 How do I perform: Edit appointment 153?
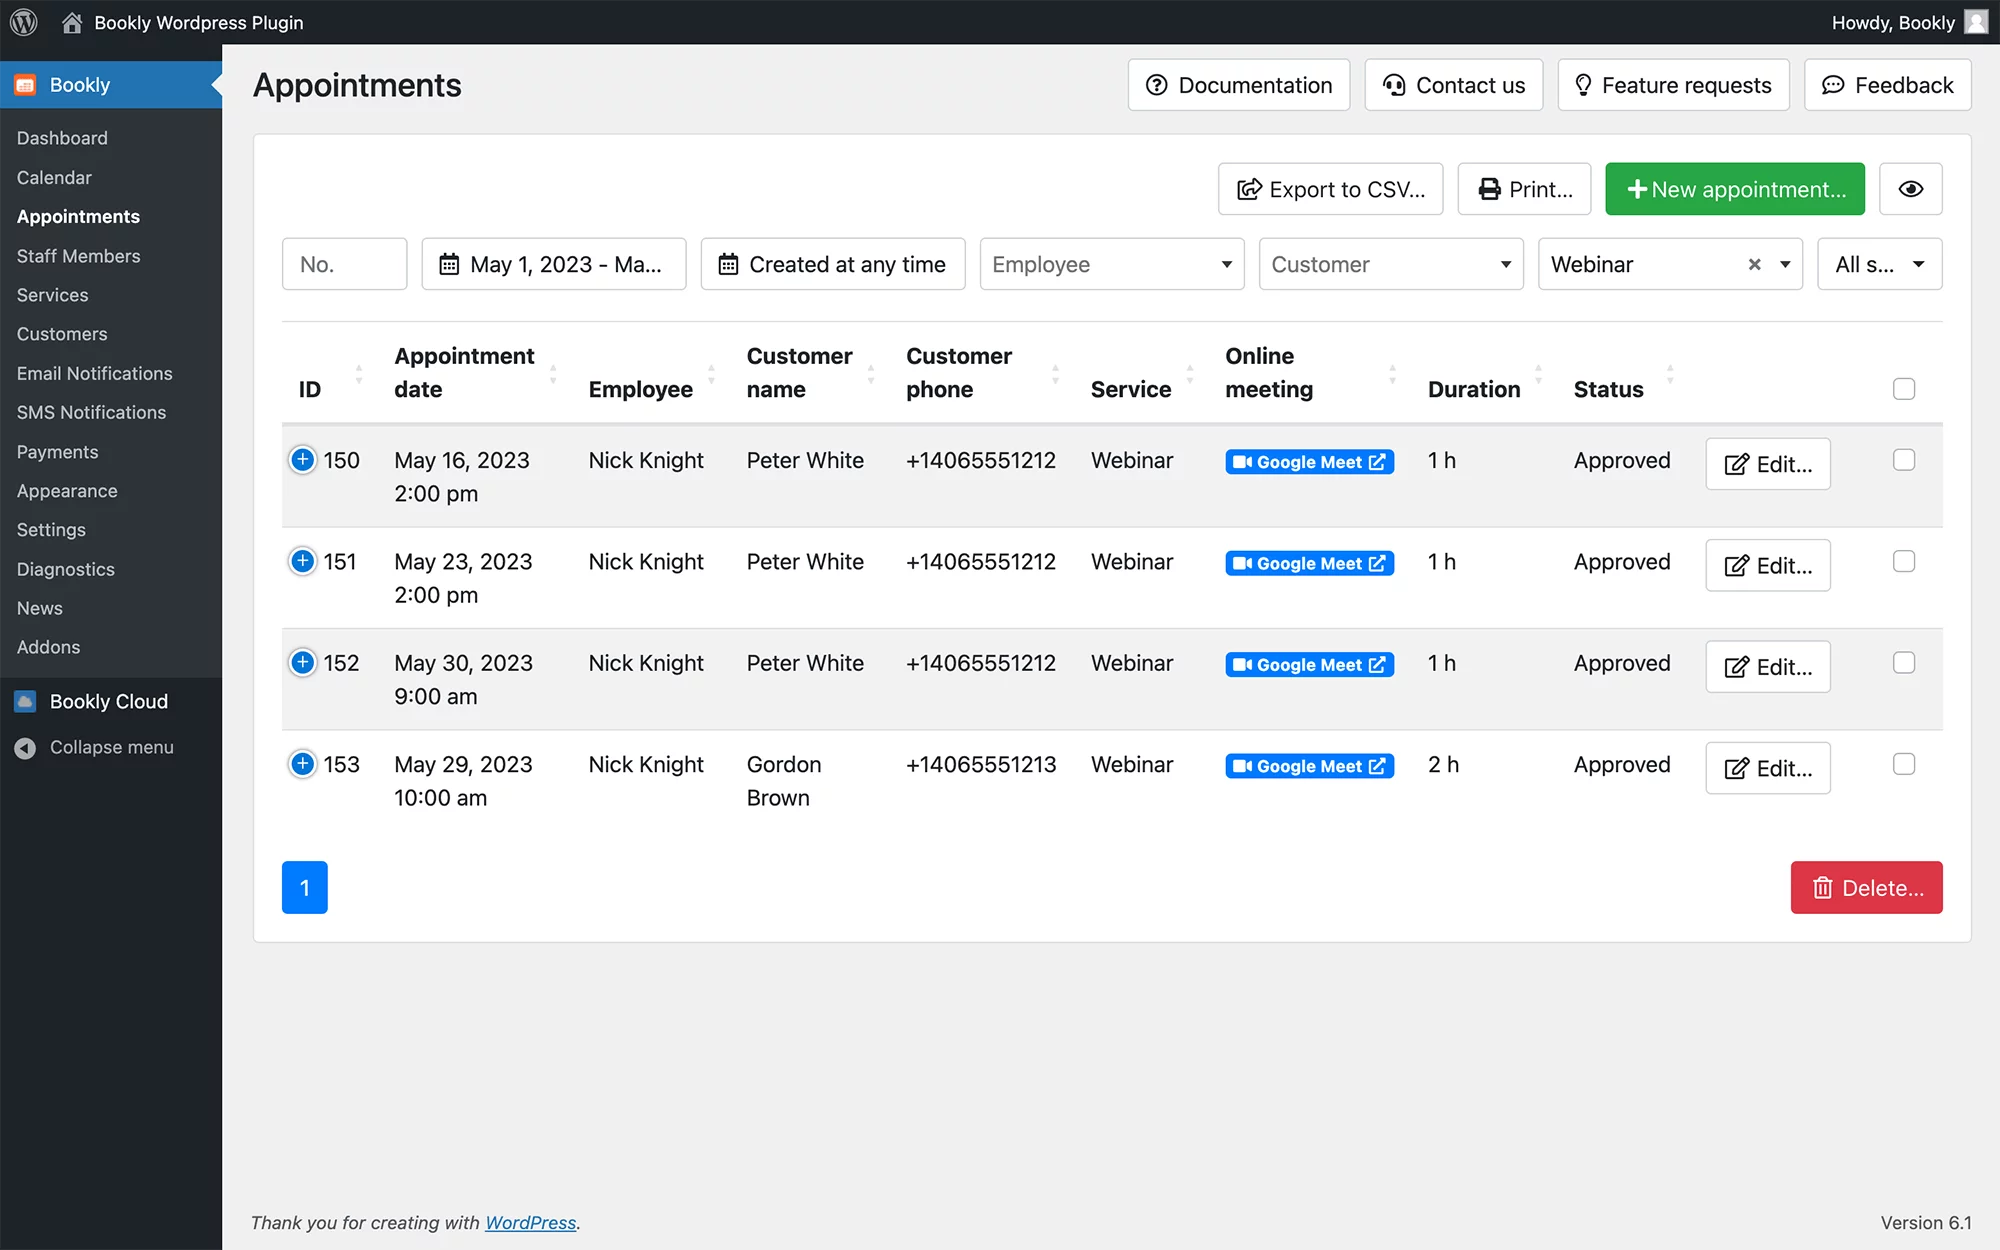[1768, 768]
